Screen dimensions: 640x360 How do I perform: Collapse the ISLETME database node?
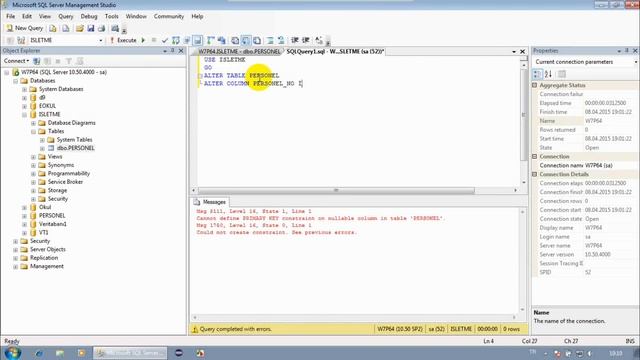click(24, 115)
